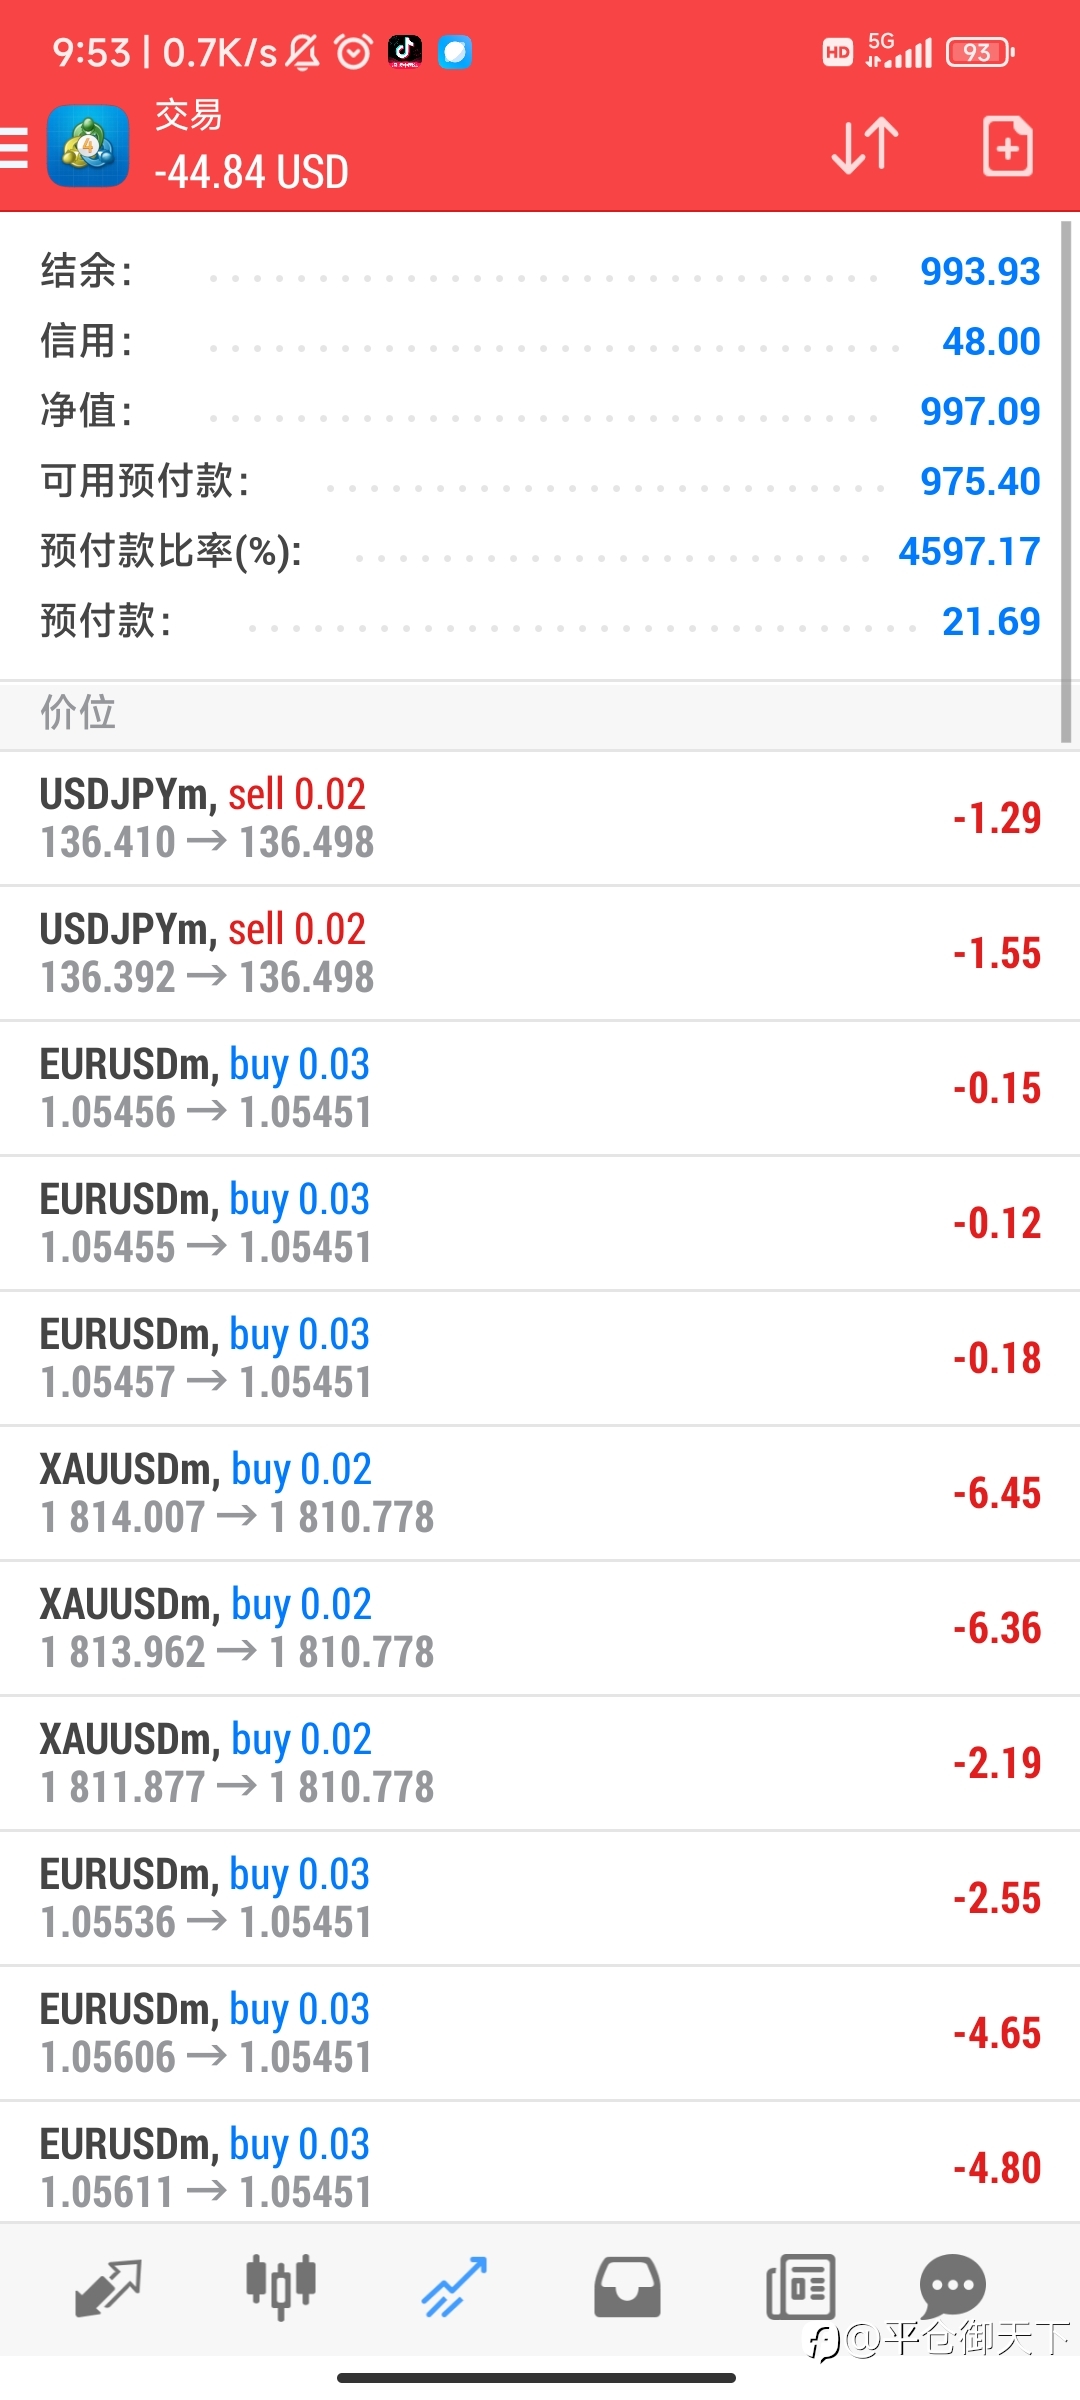Open the Quotes tab arrows icon
The width and height of the screenshot is (1080, 2400).
[108, 2287]
